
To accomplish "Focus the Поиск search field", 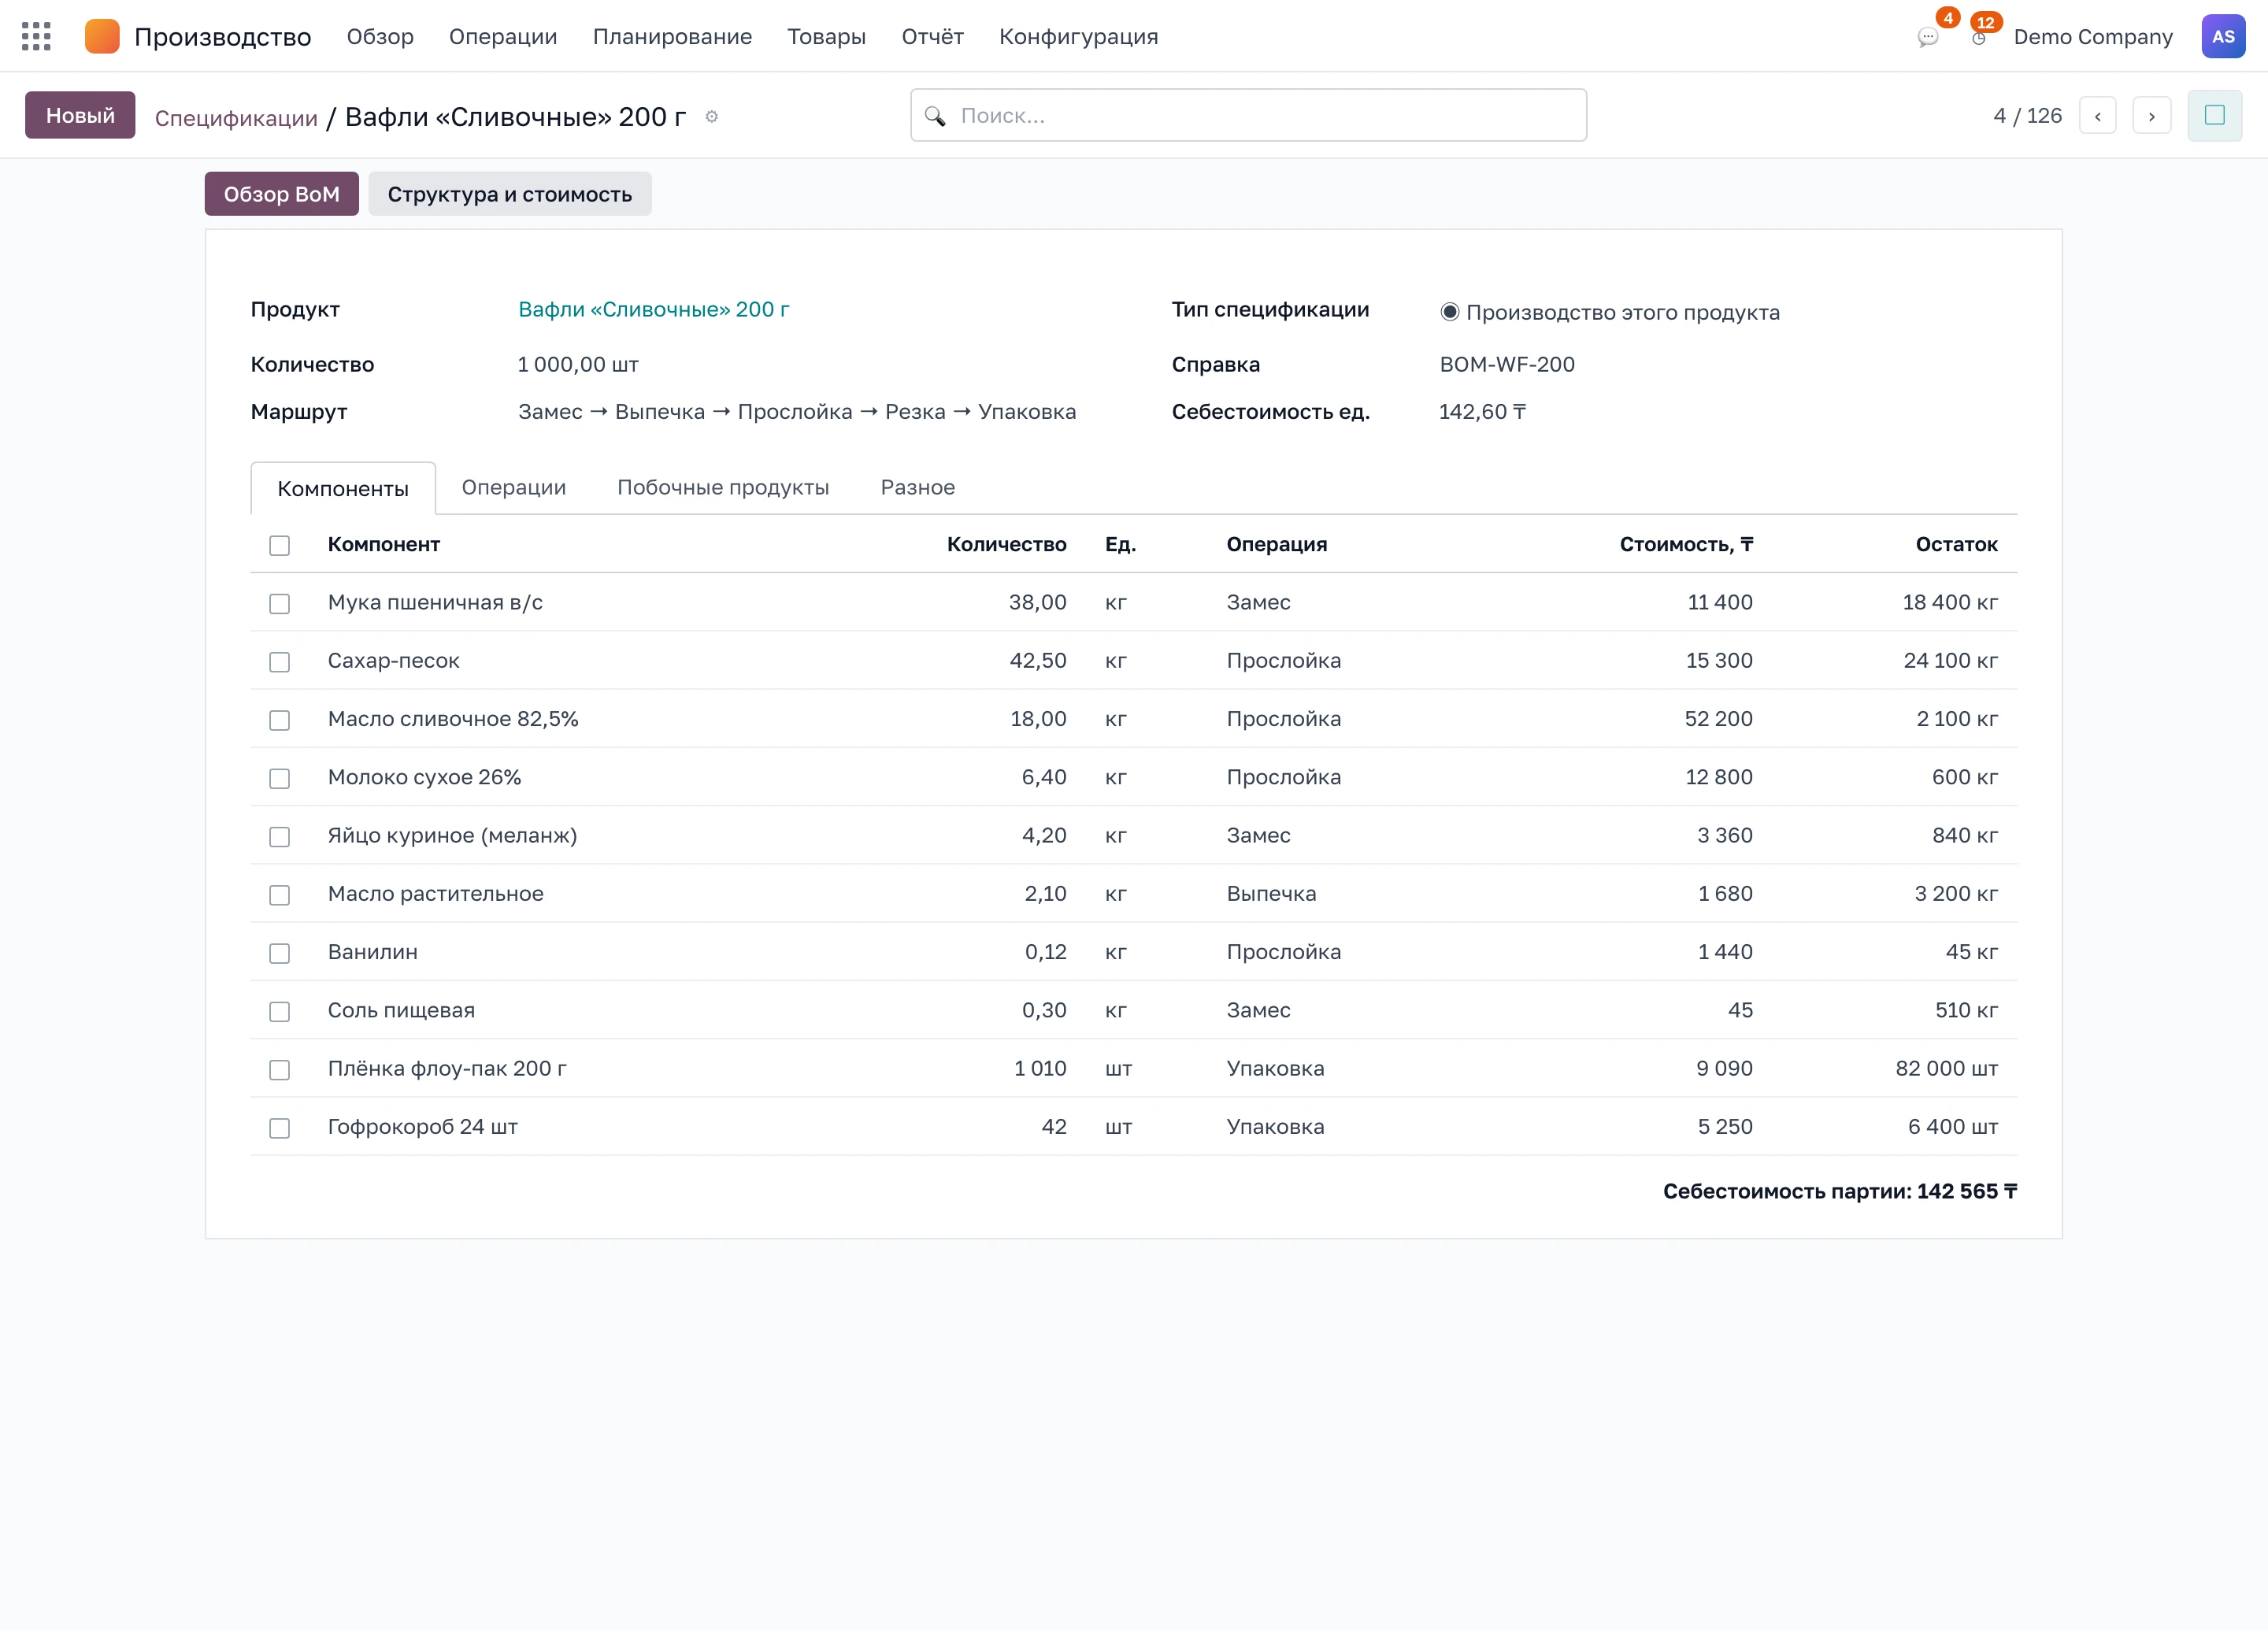I will pyautogui.click(x=1248, y=115).
